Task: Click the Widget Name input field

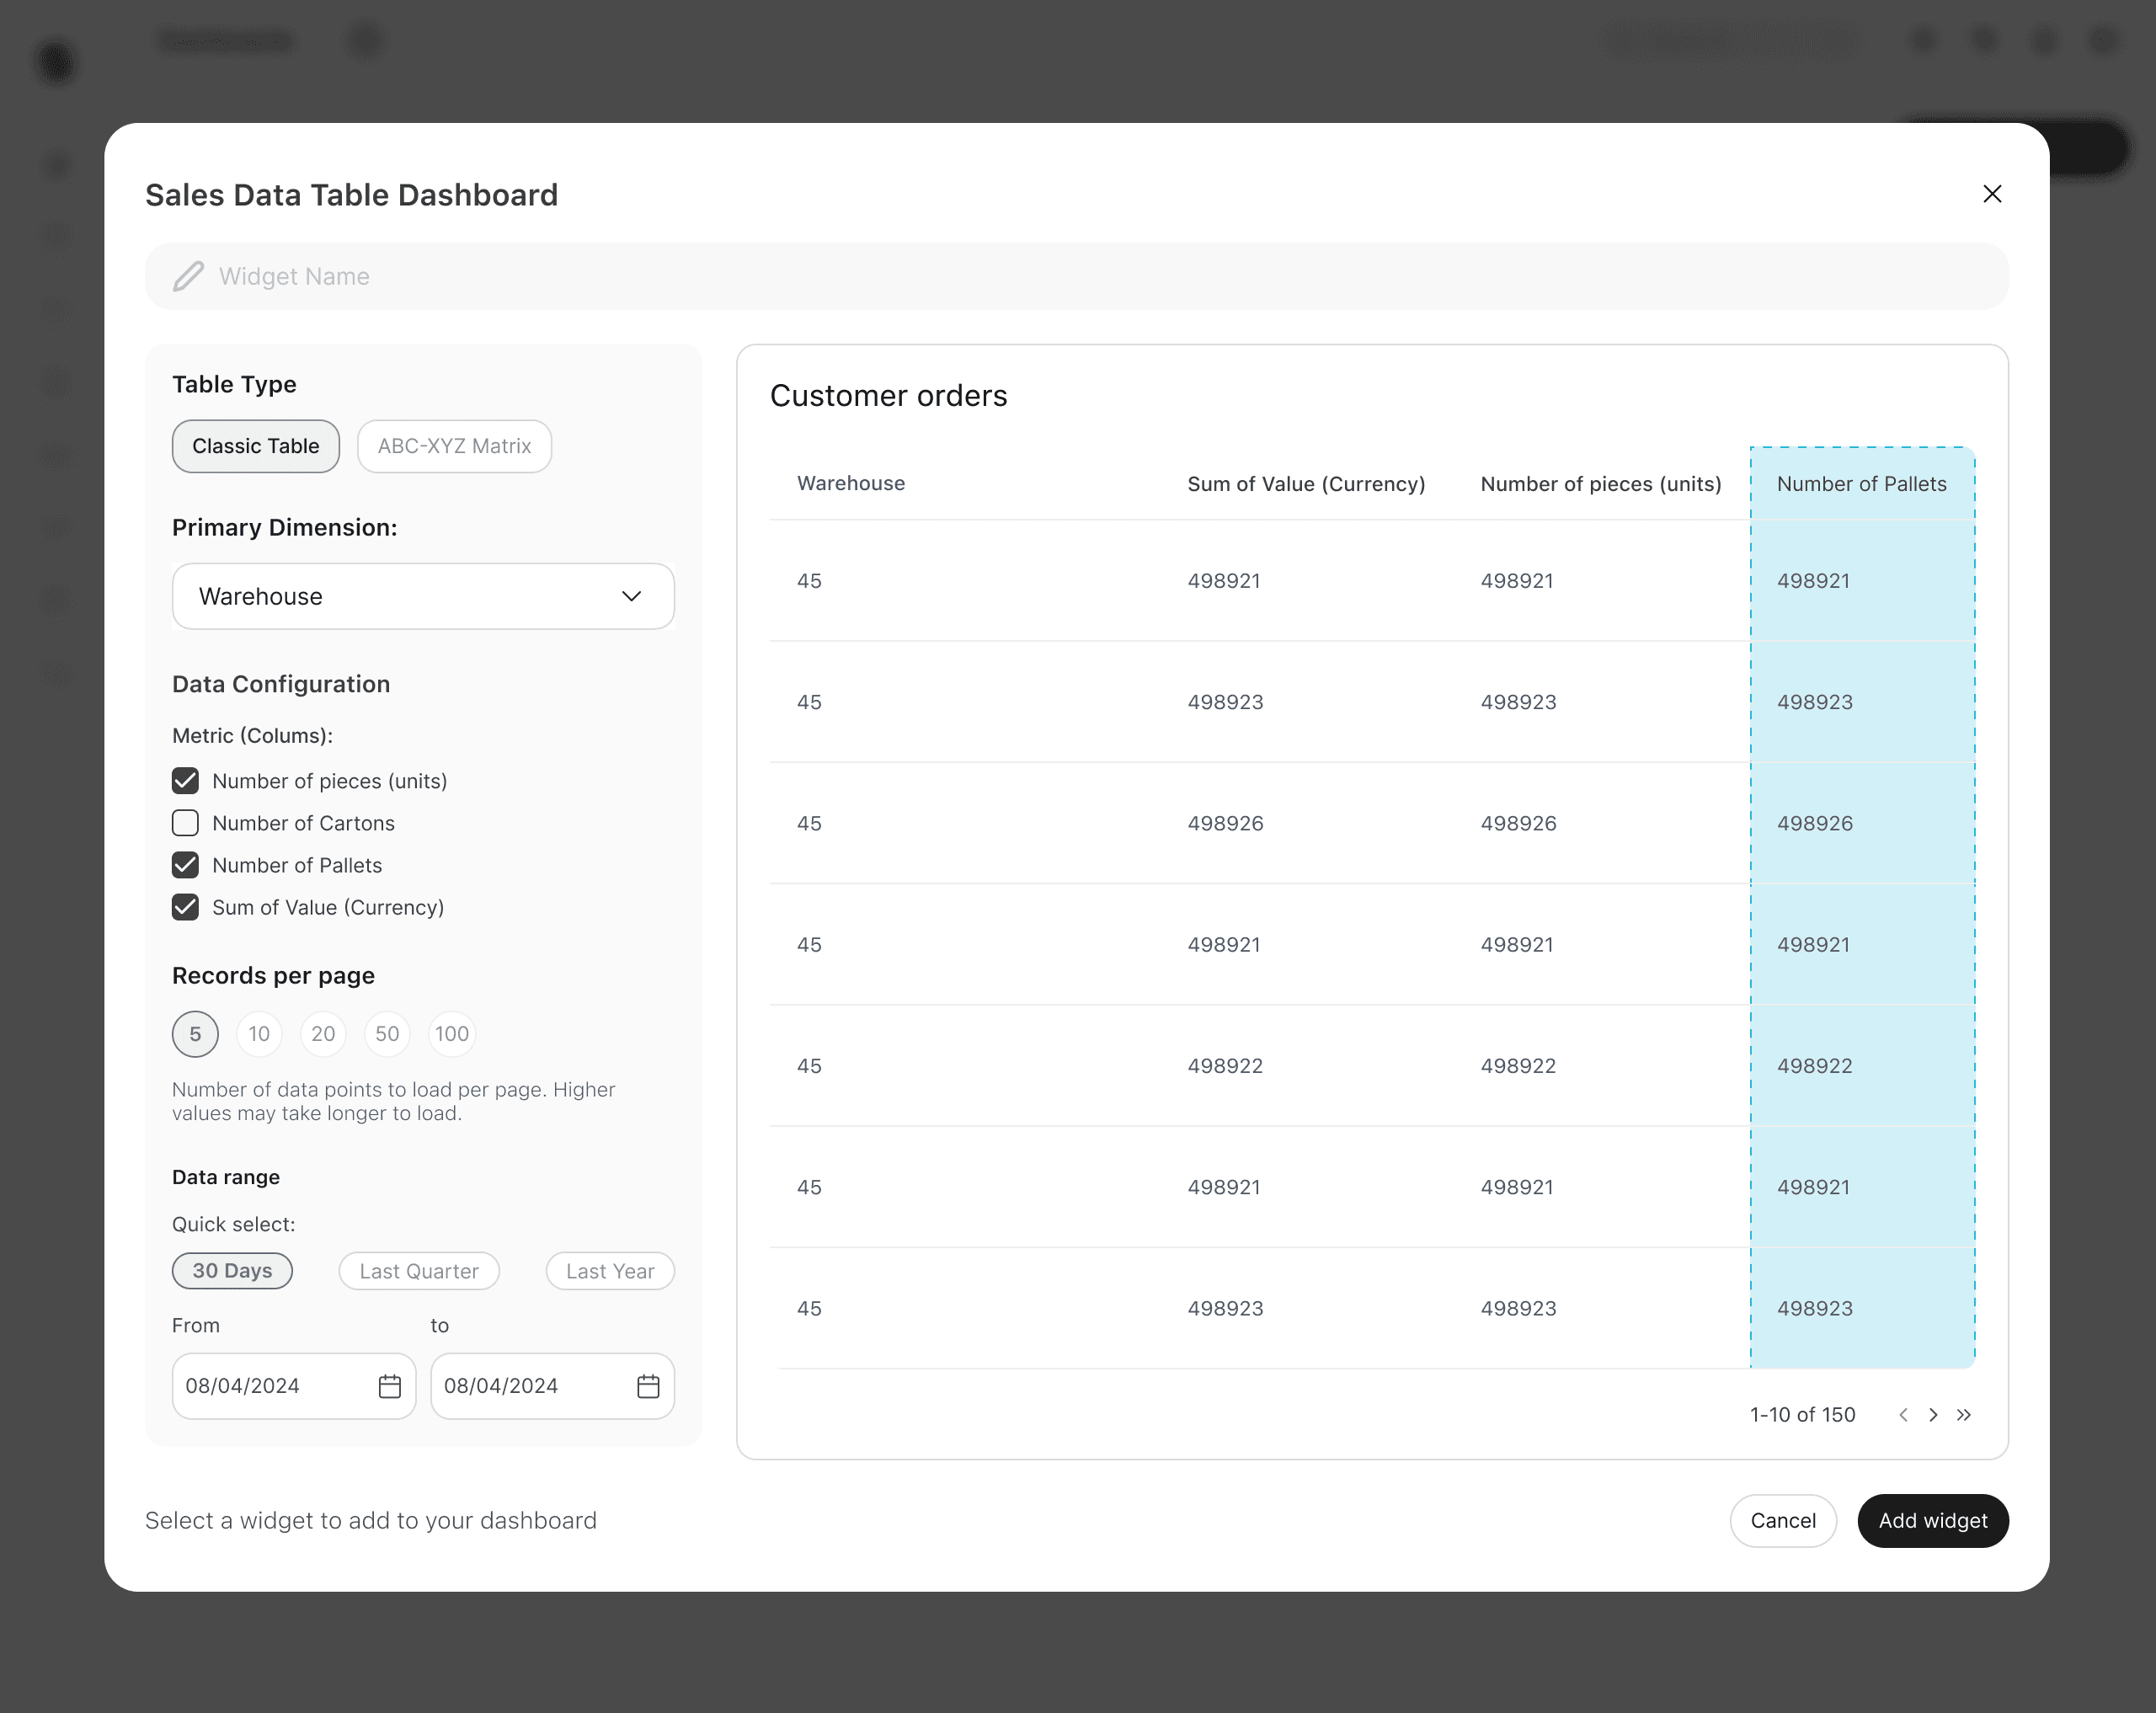Action: (1100, 276)
